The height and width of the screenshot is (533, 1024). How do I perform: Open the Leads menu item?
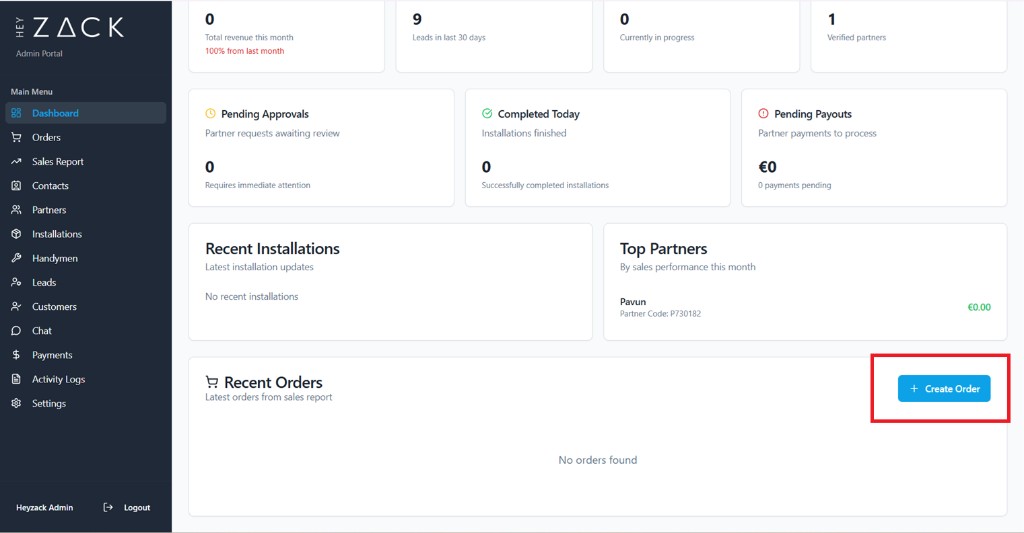[86, 282]
